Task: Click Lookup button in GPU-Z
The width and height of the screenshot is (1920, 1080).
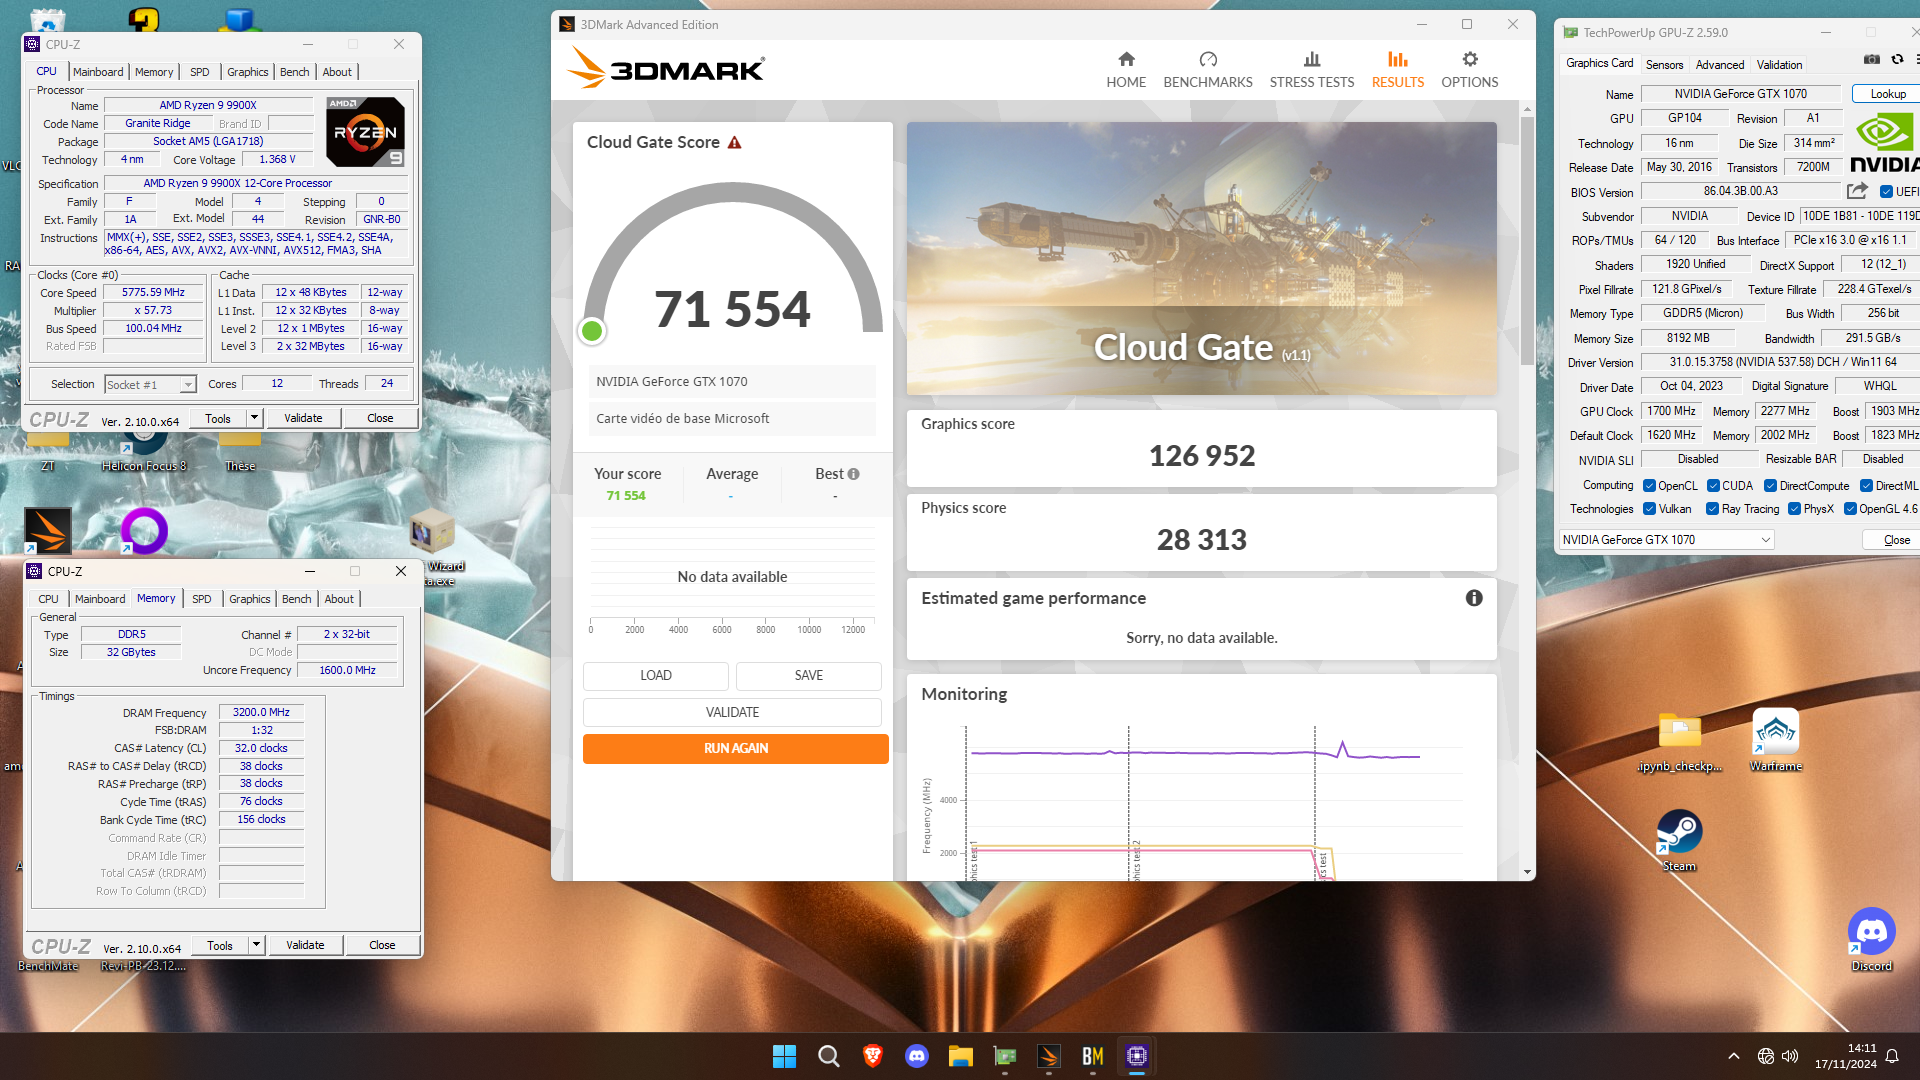Action: (1888, 94)
